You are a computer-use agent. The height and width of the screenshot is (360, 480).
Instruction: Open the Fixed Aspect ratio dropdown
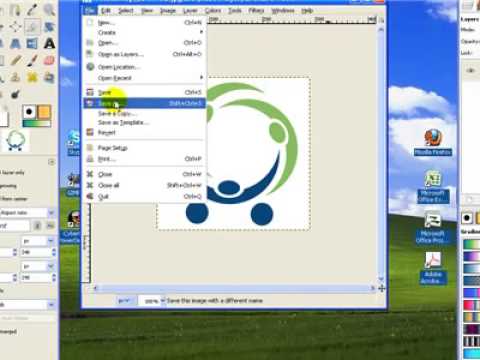pyautogui.click(x=27, y=213)
